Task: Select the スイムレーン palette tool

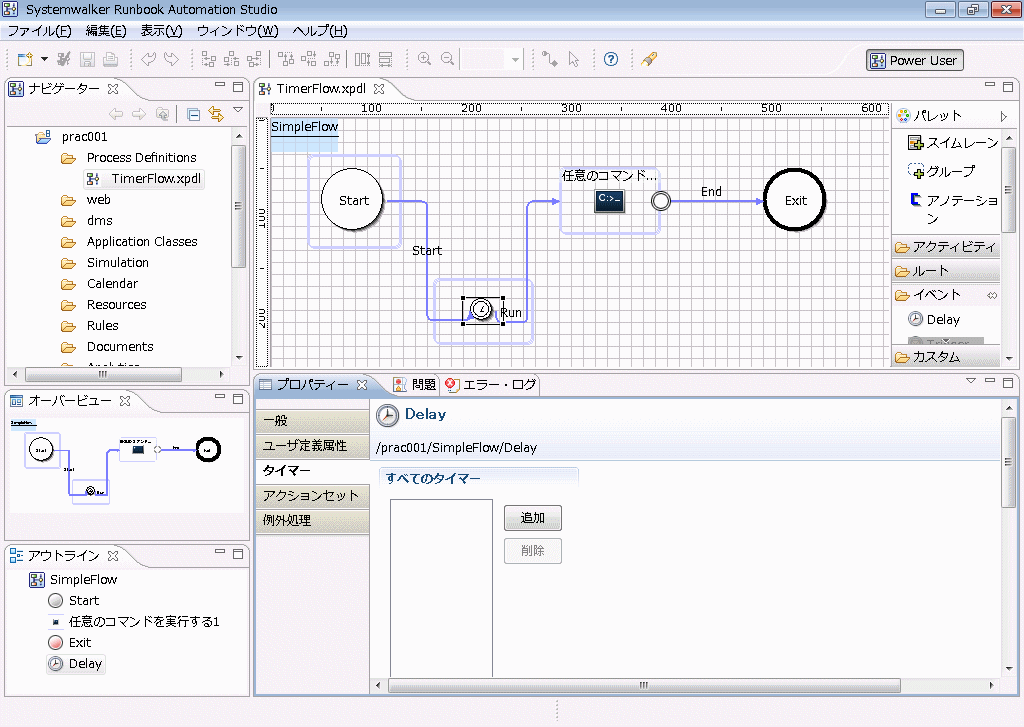Action: pyautogui.click(x=953, y=142)
